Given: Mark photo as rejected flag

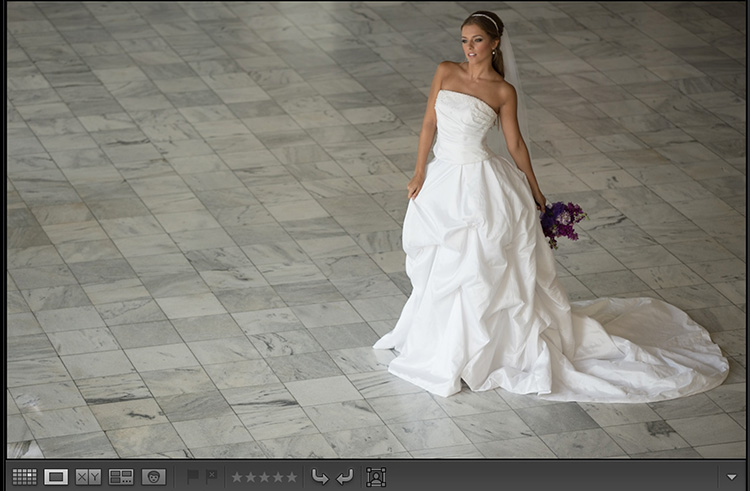Looking at the screenshot, I should (211, 476).
